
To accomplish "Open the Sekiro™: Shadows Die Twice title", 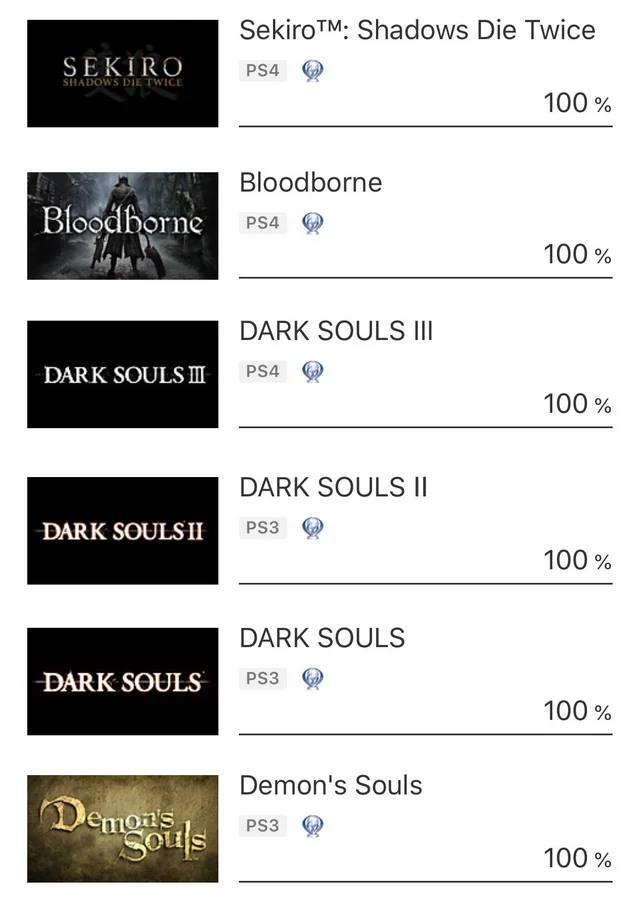I will click(417, 30).
